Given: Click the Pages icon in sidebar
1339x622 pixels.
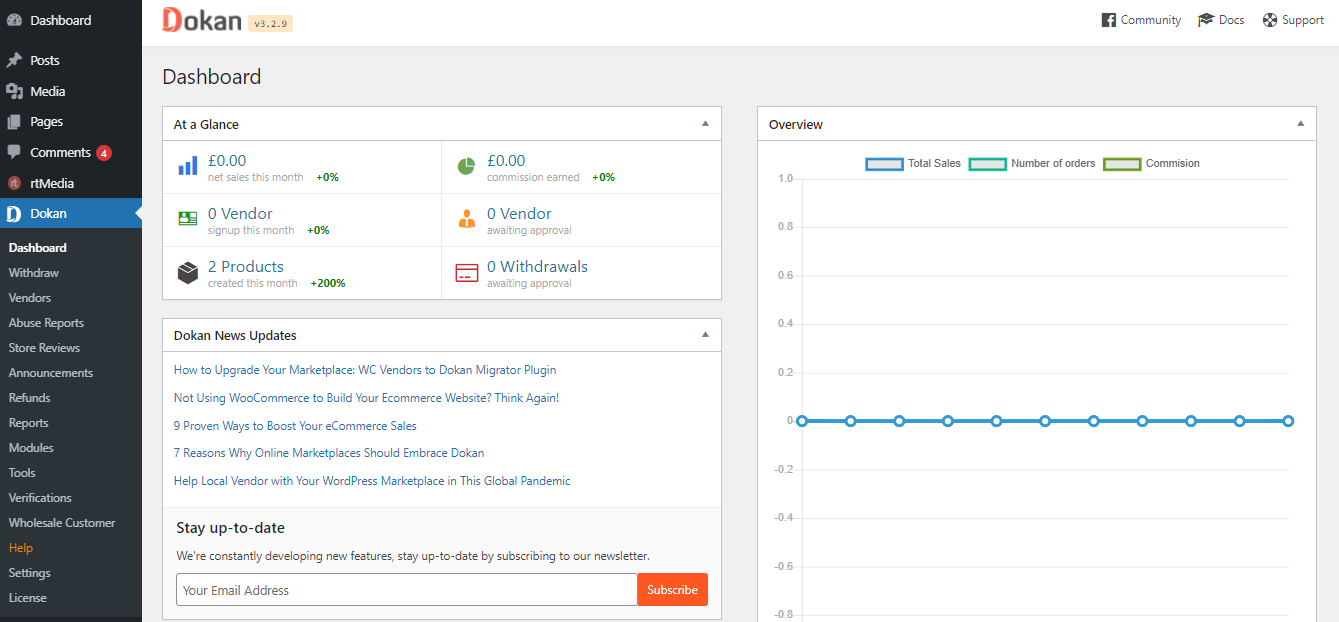Looking at the screenshot, I should pos(14,122).
